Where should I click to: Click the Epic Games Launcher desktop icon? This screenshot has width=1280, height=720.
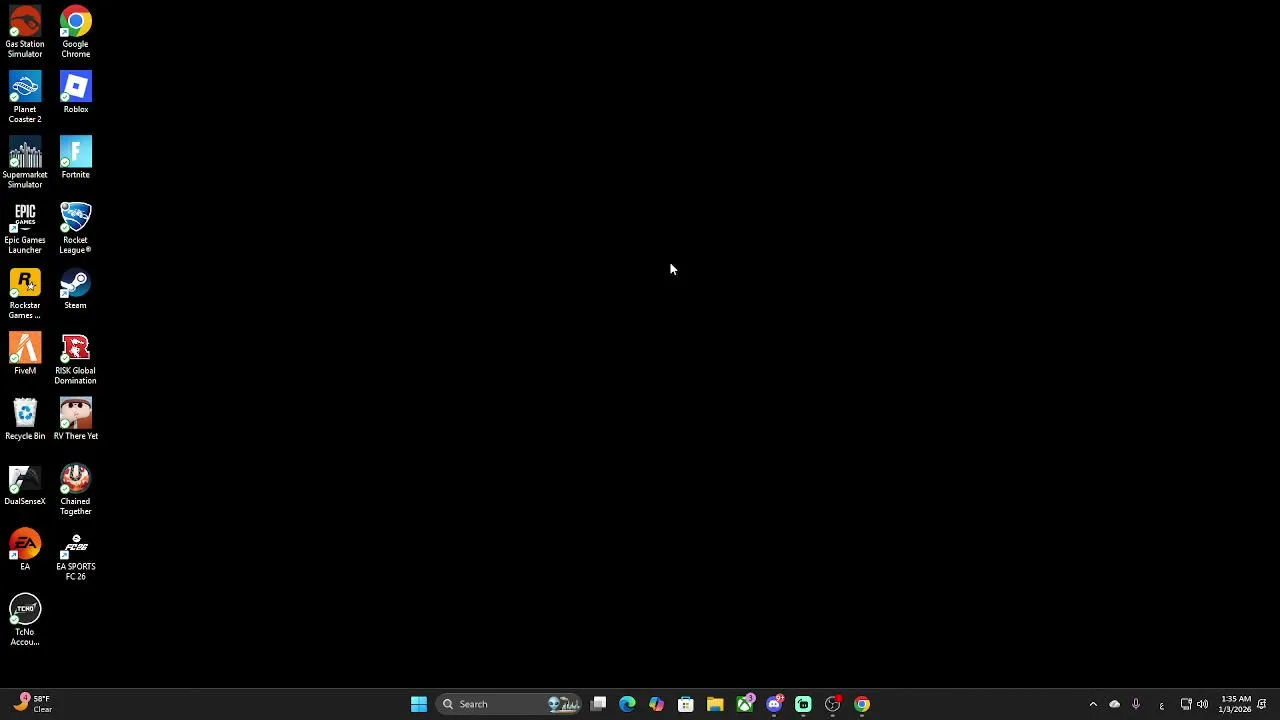[25, 228]
